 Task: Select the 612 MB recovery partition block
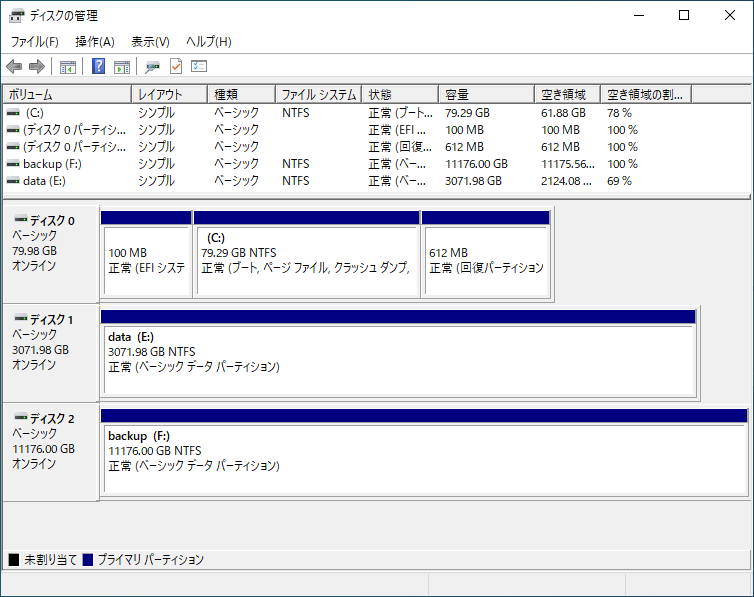[x=486, y=255]
